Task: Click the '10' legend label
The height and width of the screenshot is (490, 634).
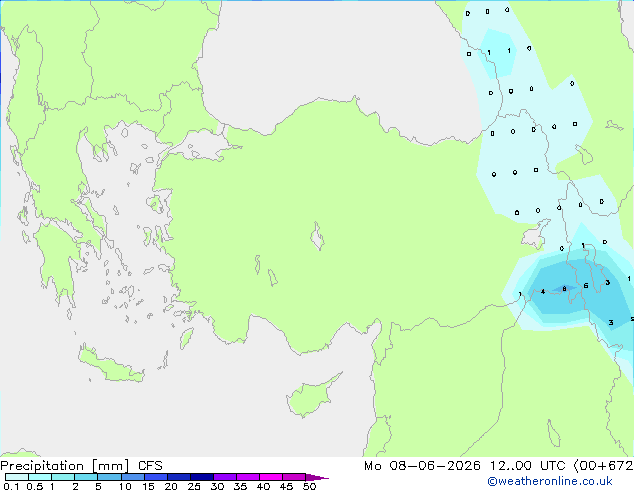Action: (x=125, y=486)
